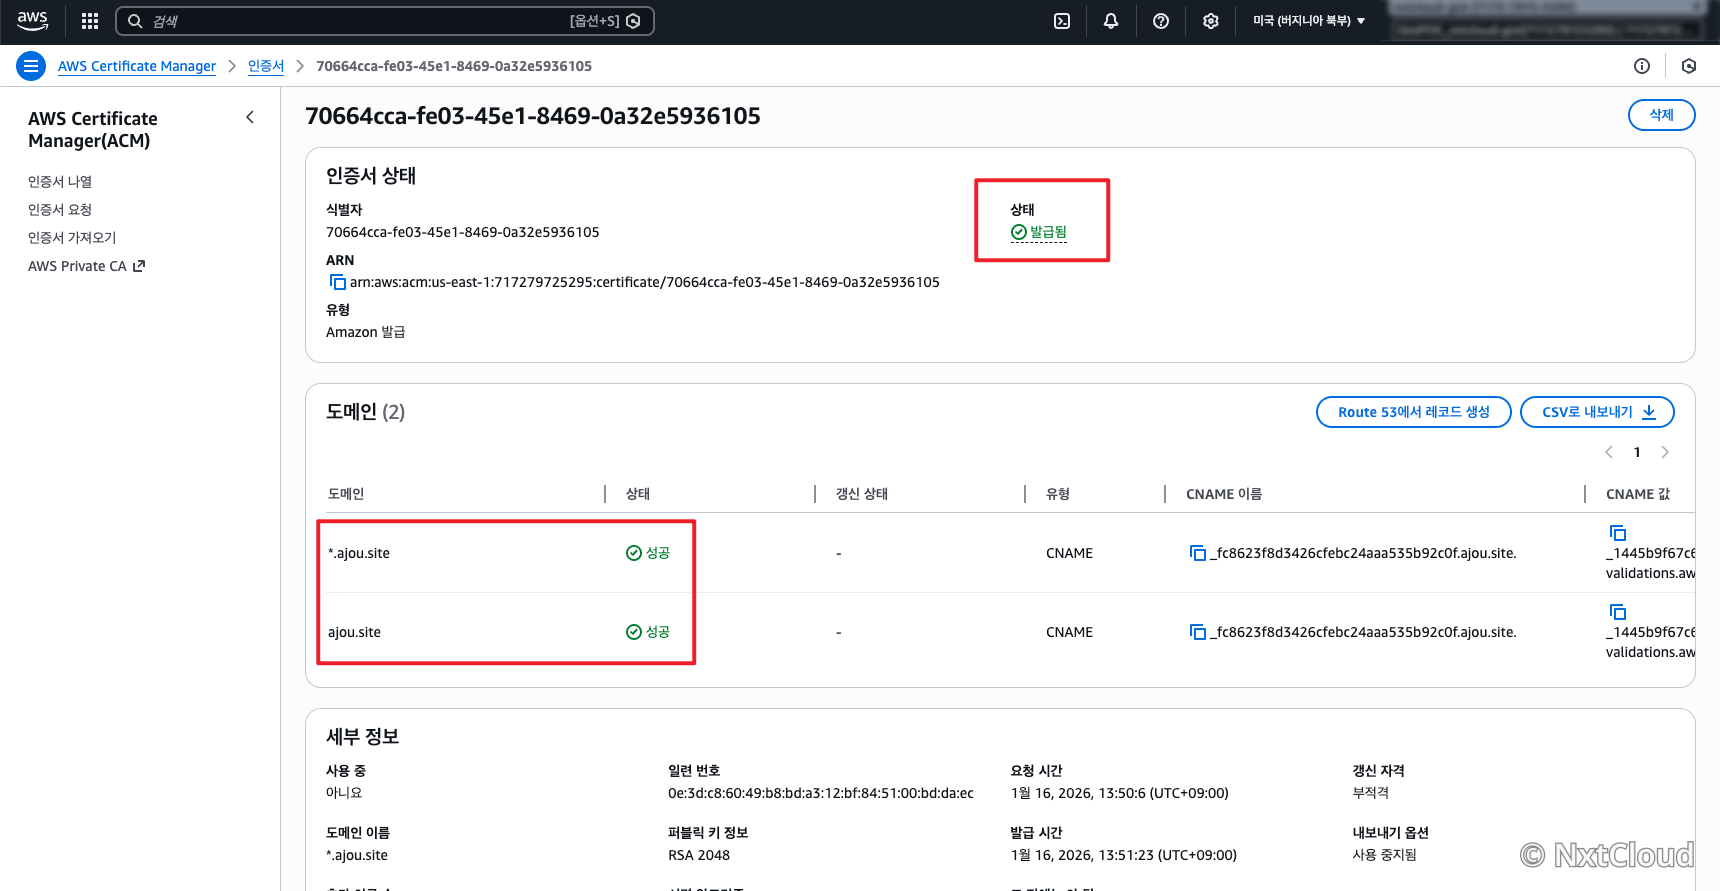Open the AWS services grid menu
Screen dimensions: 1720x891
pos(90,21)
